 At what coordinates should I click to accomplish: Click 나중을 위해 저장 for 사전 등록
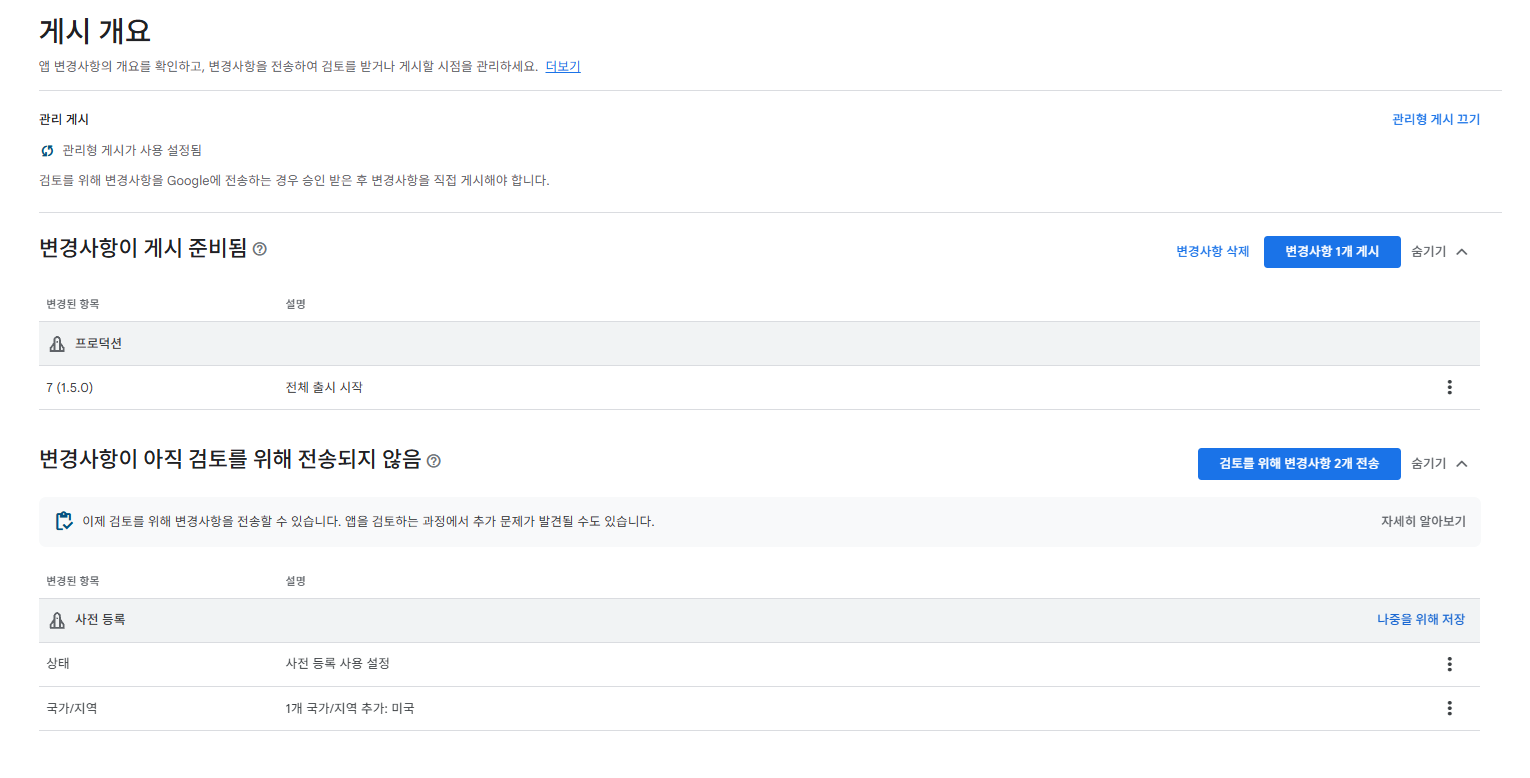pos(1420,620)
